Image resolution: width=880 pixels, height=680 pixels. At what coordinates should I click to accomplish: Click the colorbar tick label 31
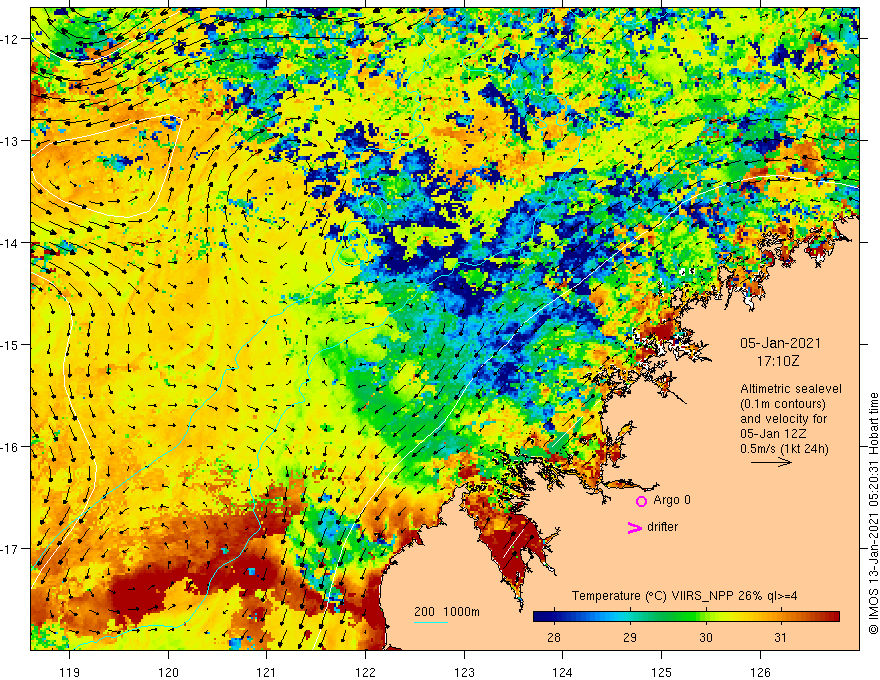pyautogui.click(x=780, y=637)
